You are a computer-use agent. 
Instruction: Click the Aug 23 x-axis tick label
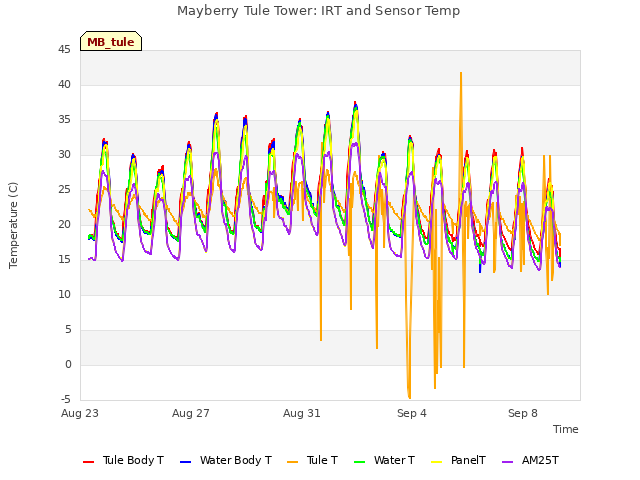pyautogui.click(x=80, y=413)
